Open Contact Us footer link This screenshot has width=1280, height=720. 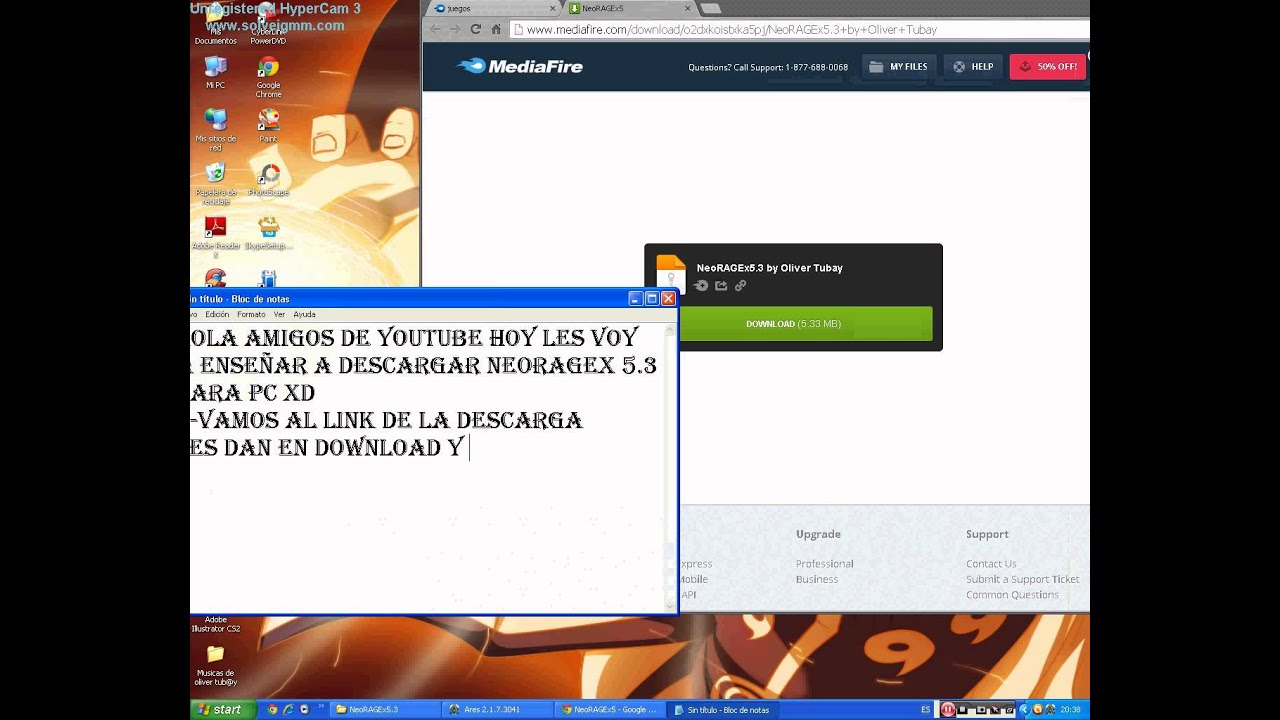click(991, 563)
